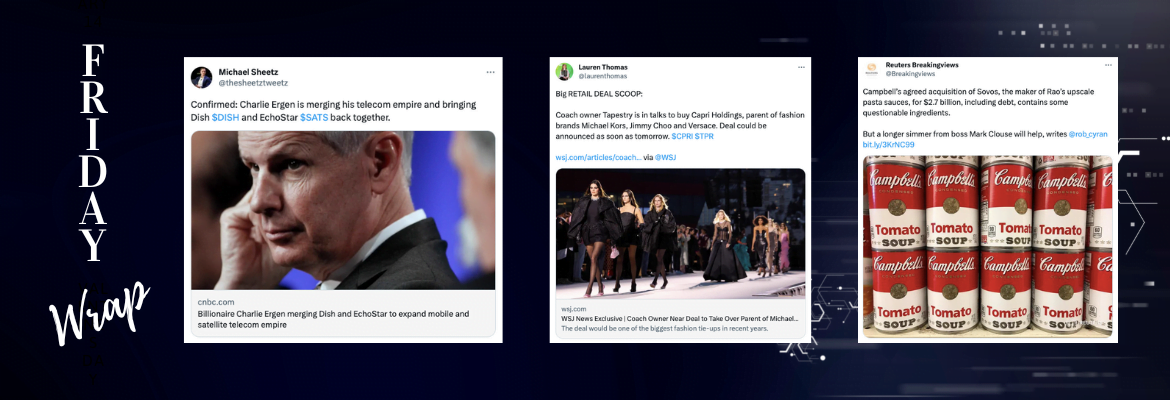Click Michael Sheetz's profile avatar
The height and width of the screenshot is (400, 1170).
coord(201,77)
